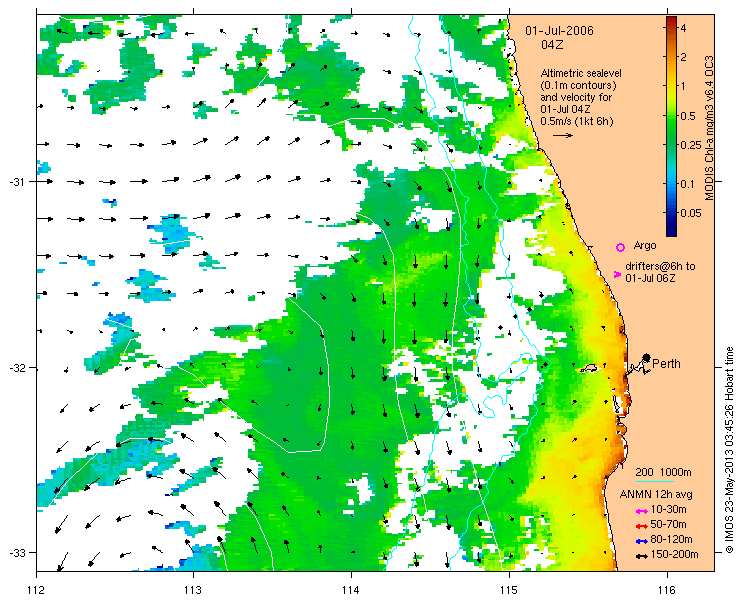
Task: Click the longitude axis label '114'
Action: point(351,590)
